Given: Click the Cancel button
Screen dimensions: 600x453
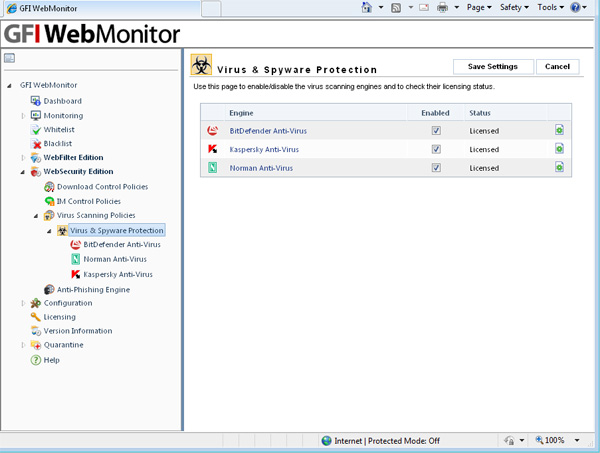Looking at the screenshot, I should pyautogui.click(x=557, y=67).
